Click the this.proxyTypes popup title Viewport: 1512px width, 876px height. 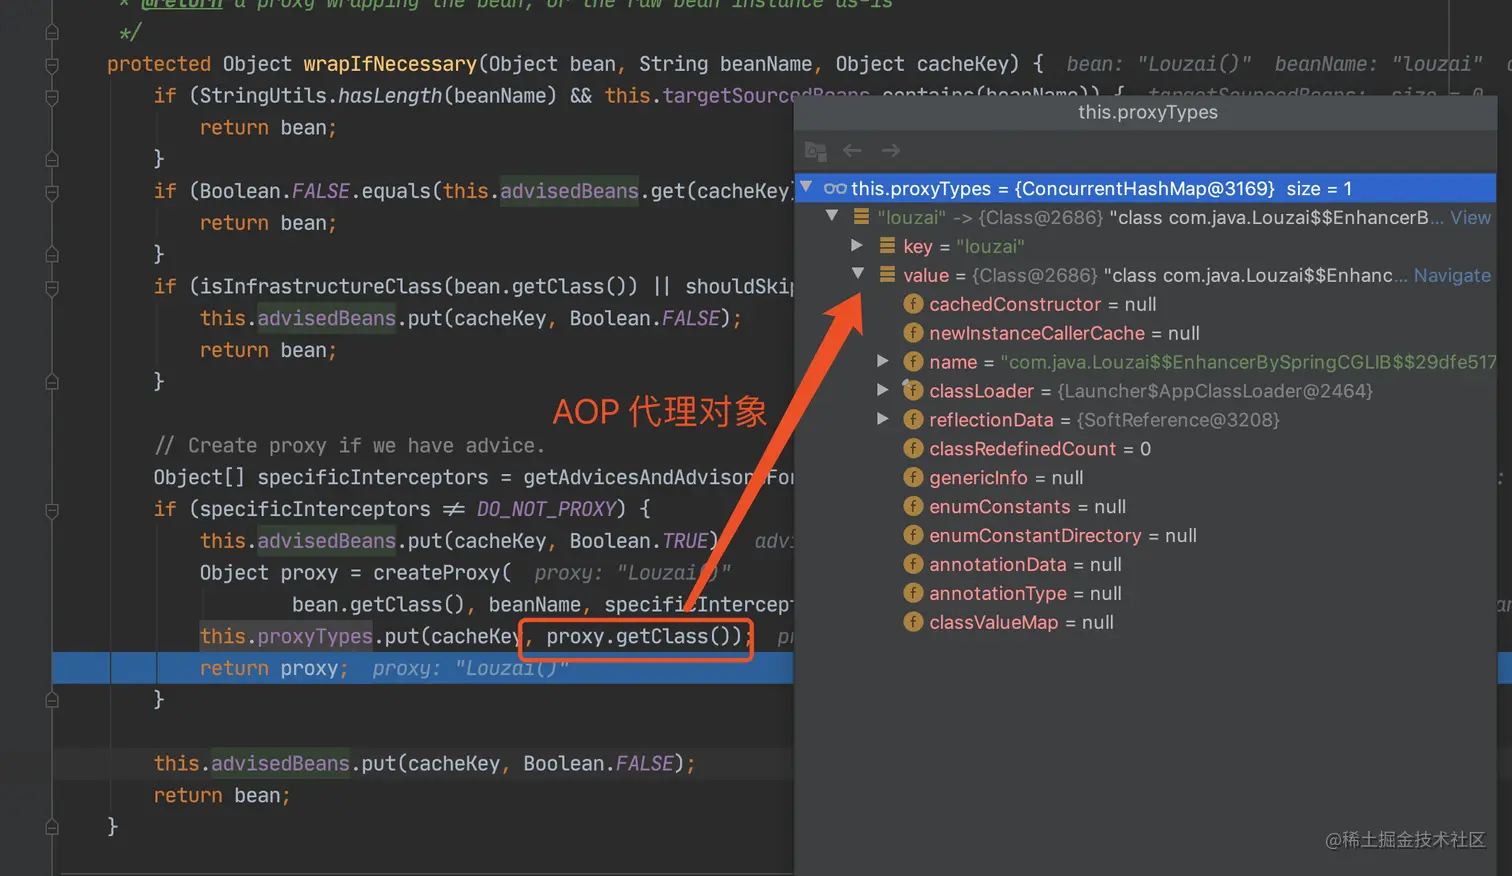tap(1147, 112)
